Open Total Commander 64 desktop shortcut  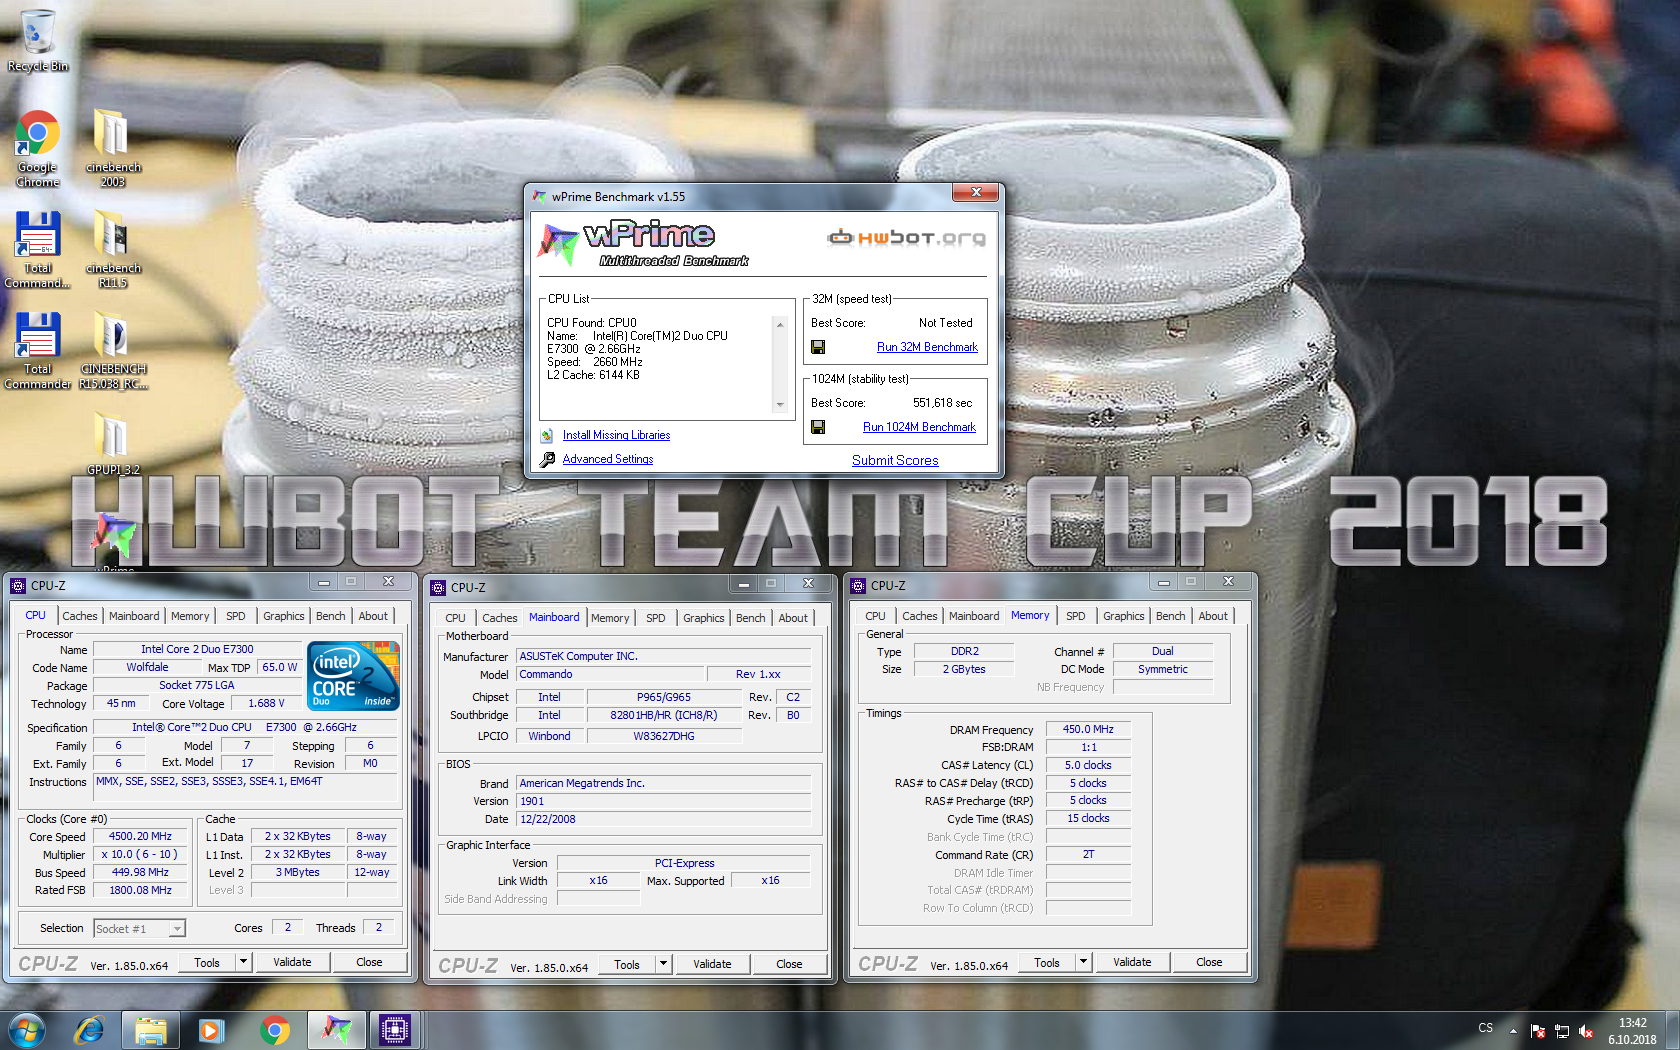pyautogui.click(x=38, y=249)
